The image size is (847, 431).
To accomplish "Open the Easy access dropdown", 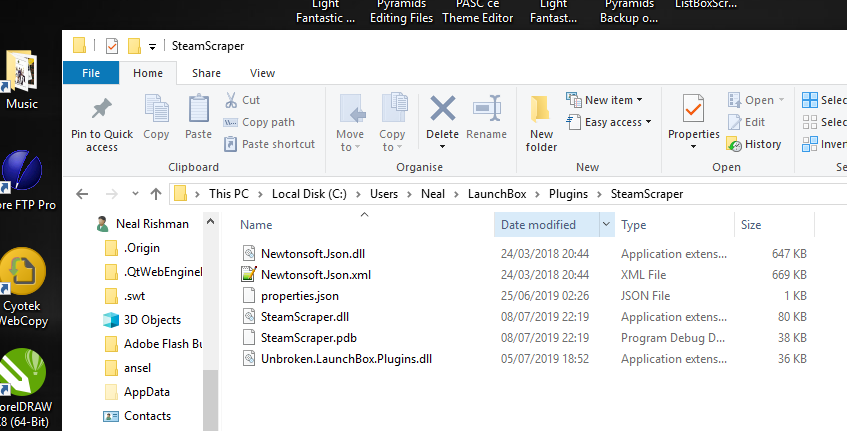I will click(x=608, y=122).
